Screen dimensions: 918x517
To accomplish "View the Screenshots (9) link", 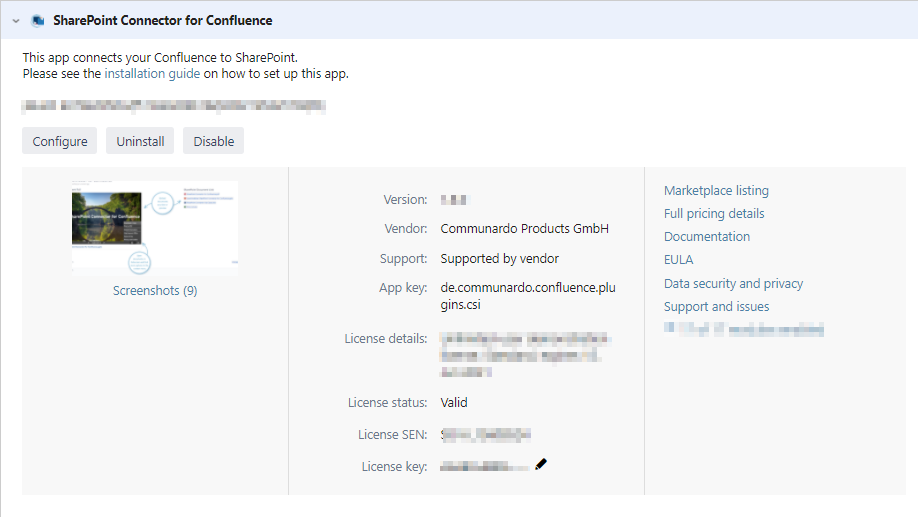I will pyautogui.click(x=155, y=290).
